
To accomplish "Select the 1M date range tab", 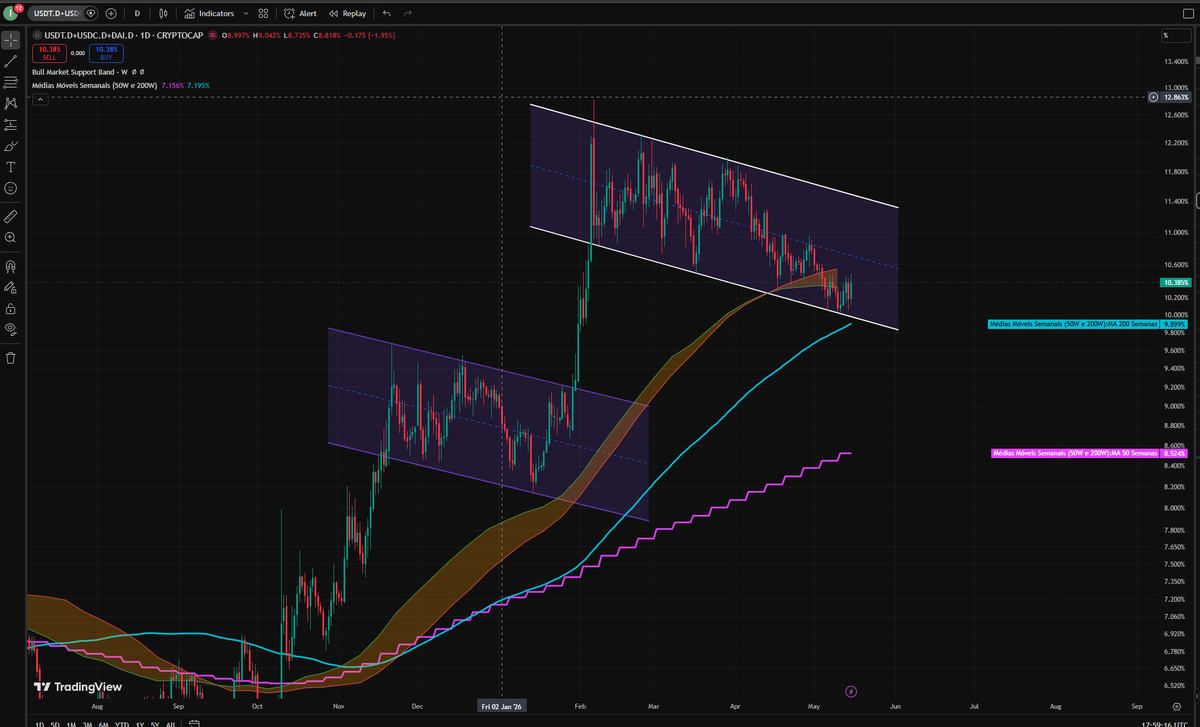I will [71, 723].
